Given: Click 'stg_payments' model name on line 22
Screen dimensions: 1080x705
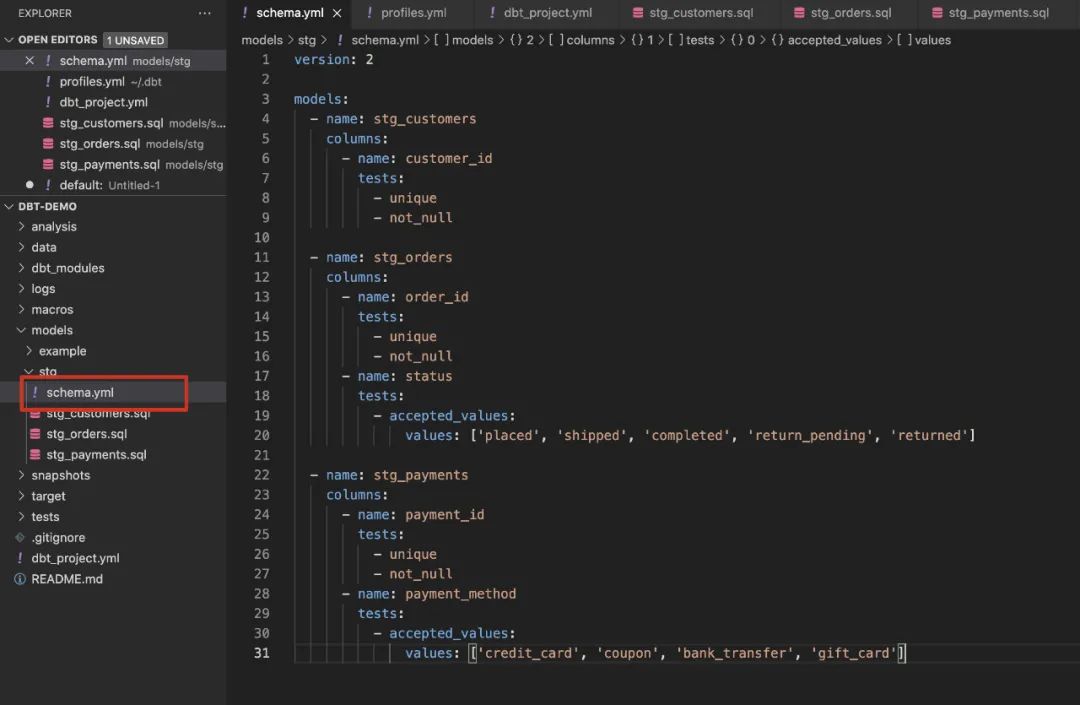Looking at the screenshot, I should (421, 475).
